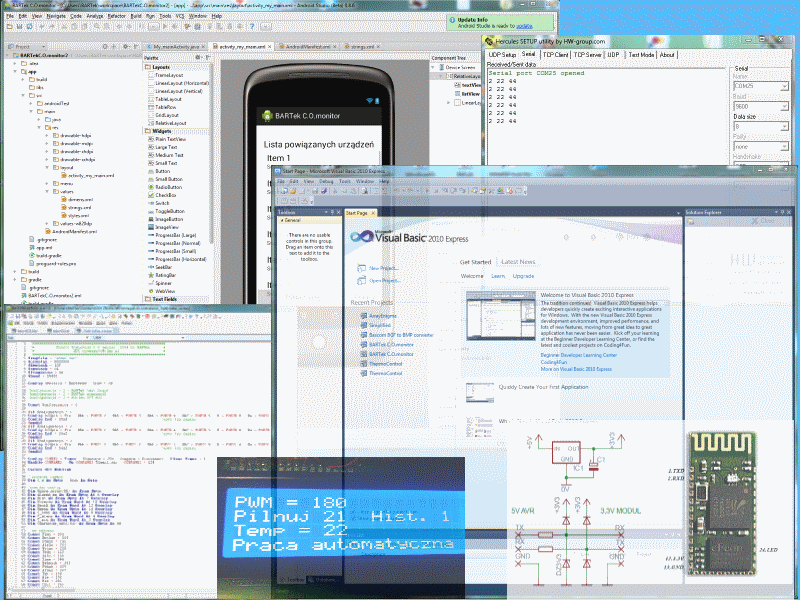
Task: Switch to the AndroidManifest.xml editor tab
Action: pyautogui.click(x=307, y=46)
